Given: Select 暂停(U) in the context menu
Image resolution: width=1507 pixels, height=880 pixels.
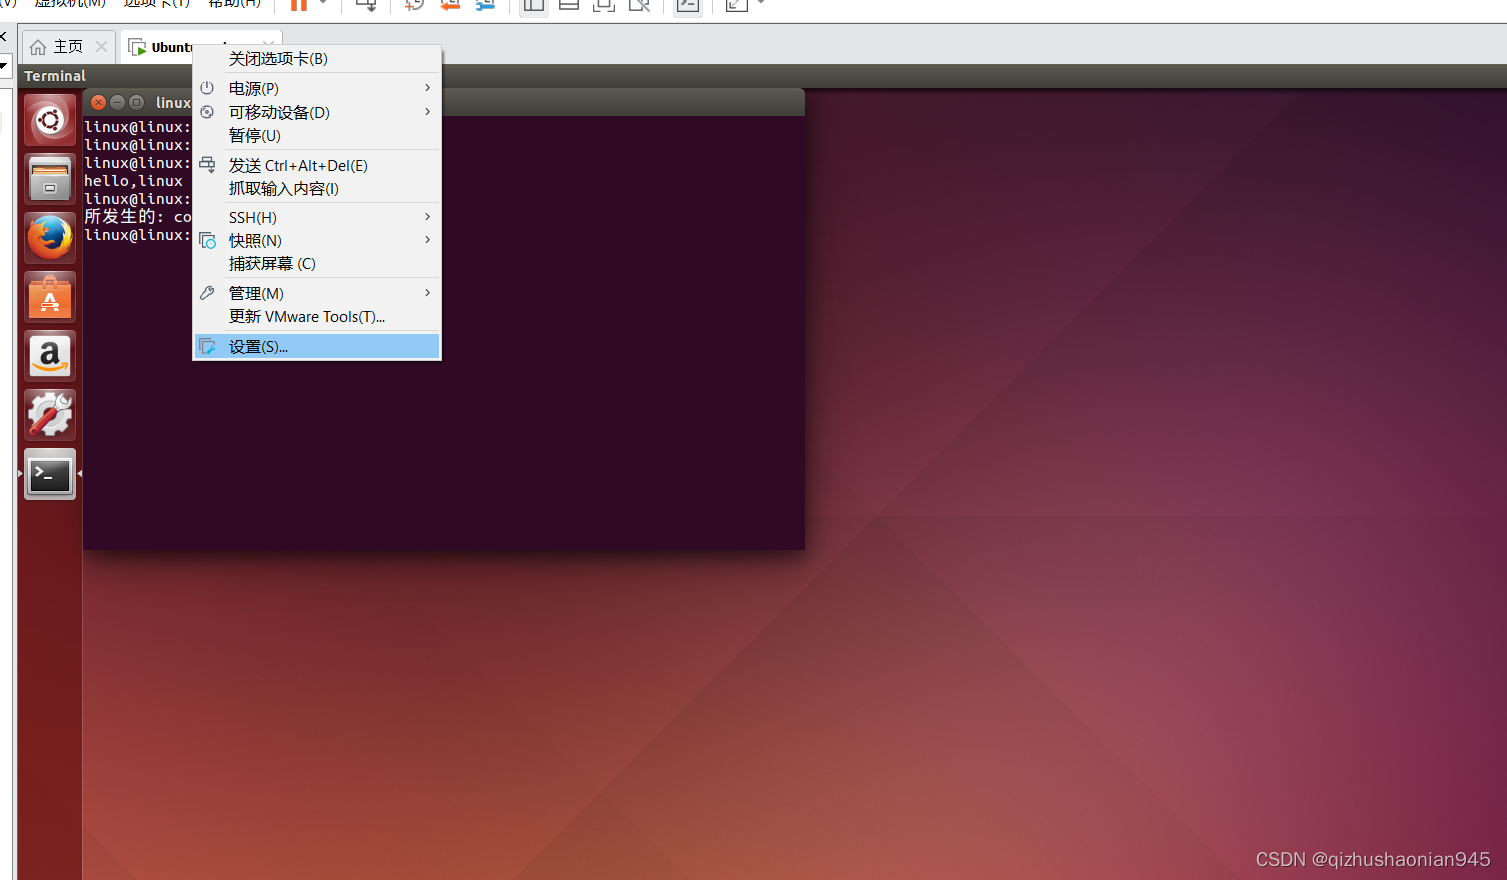Looking at the screenshot, I should click(317, 136).
